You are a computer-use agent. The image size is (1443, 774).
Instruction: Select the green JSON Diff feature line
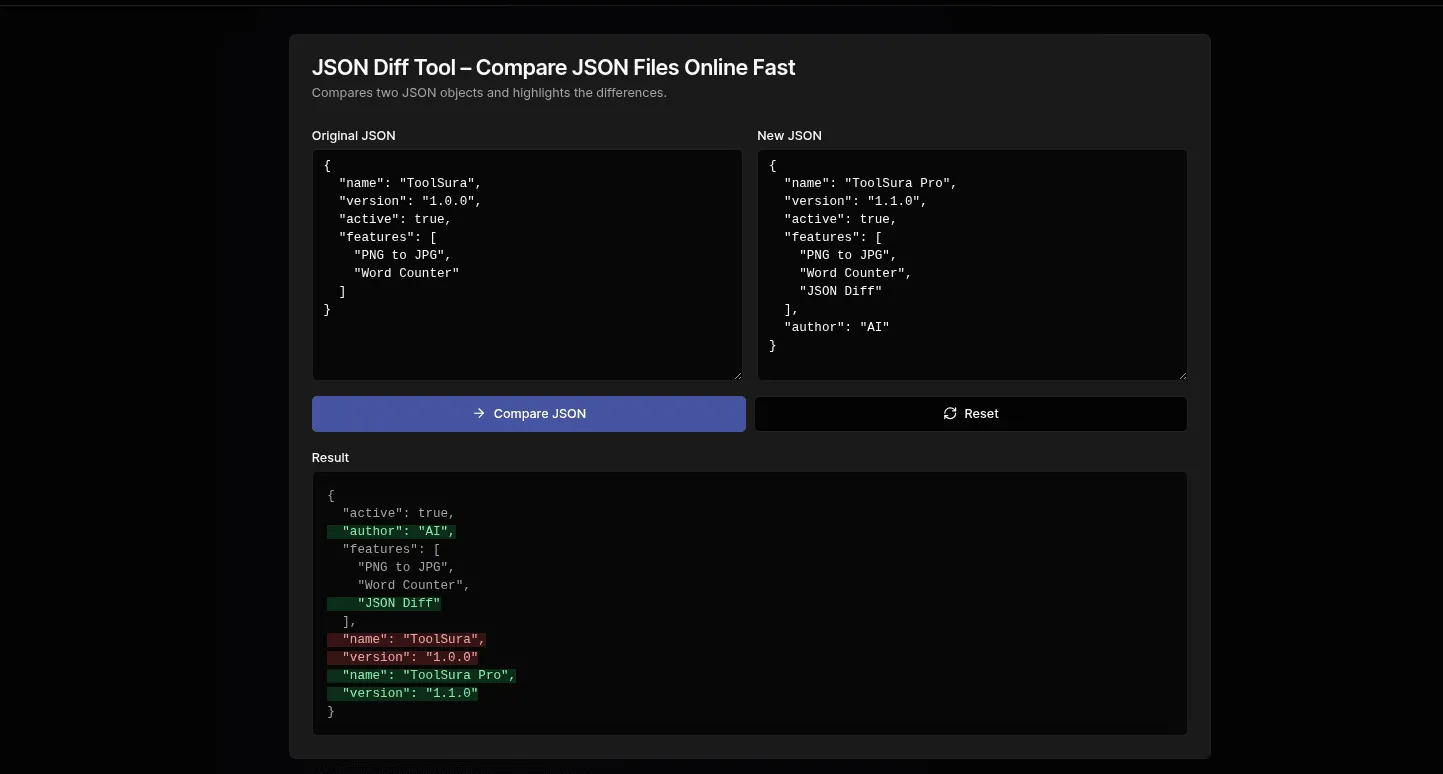384,603
